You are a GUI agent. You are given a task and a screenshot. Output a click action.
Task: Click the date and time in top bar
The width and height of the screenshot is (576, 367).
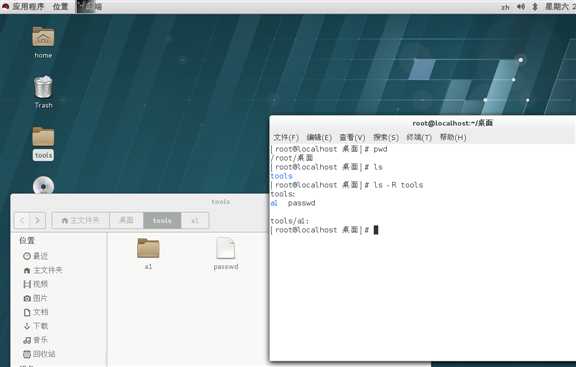click(560, 7)
